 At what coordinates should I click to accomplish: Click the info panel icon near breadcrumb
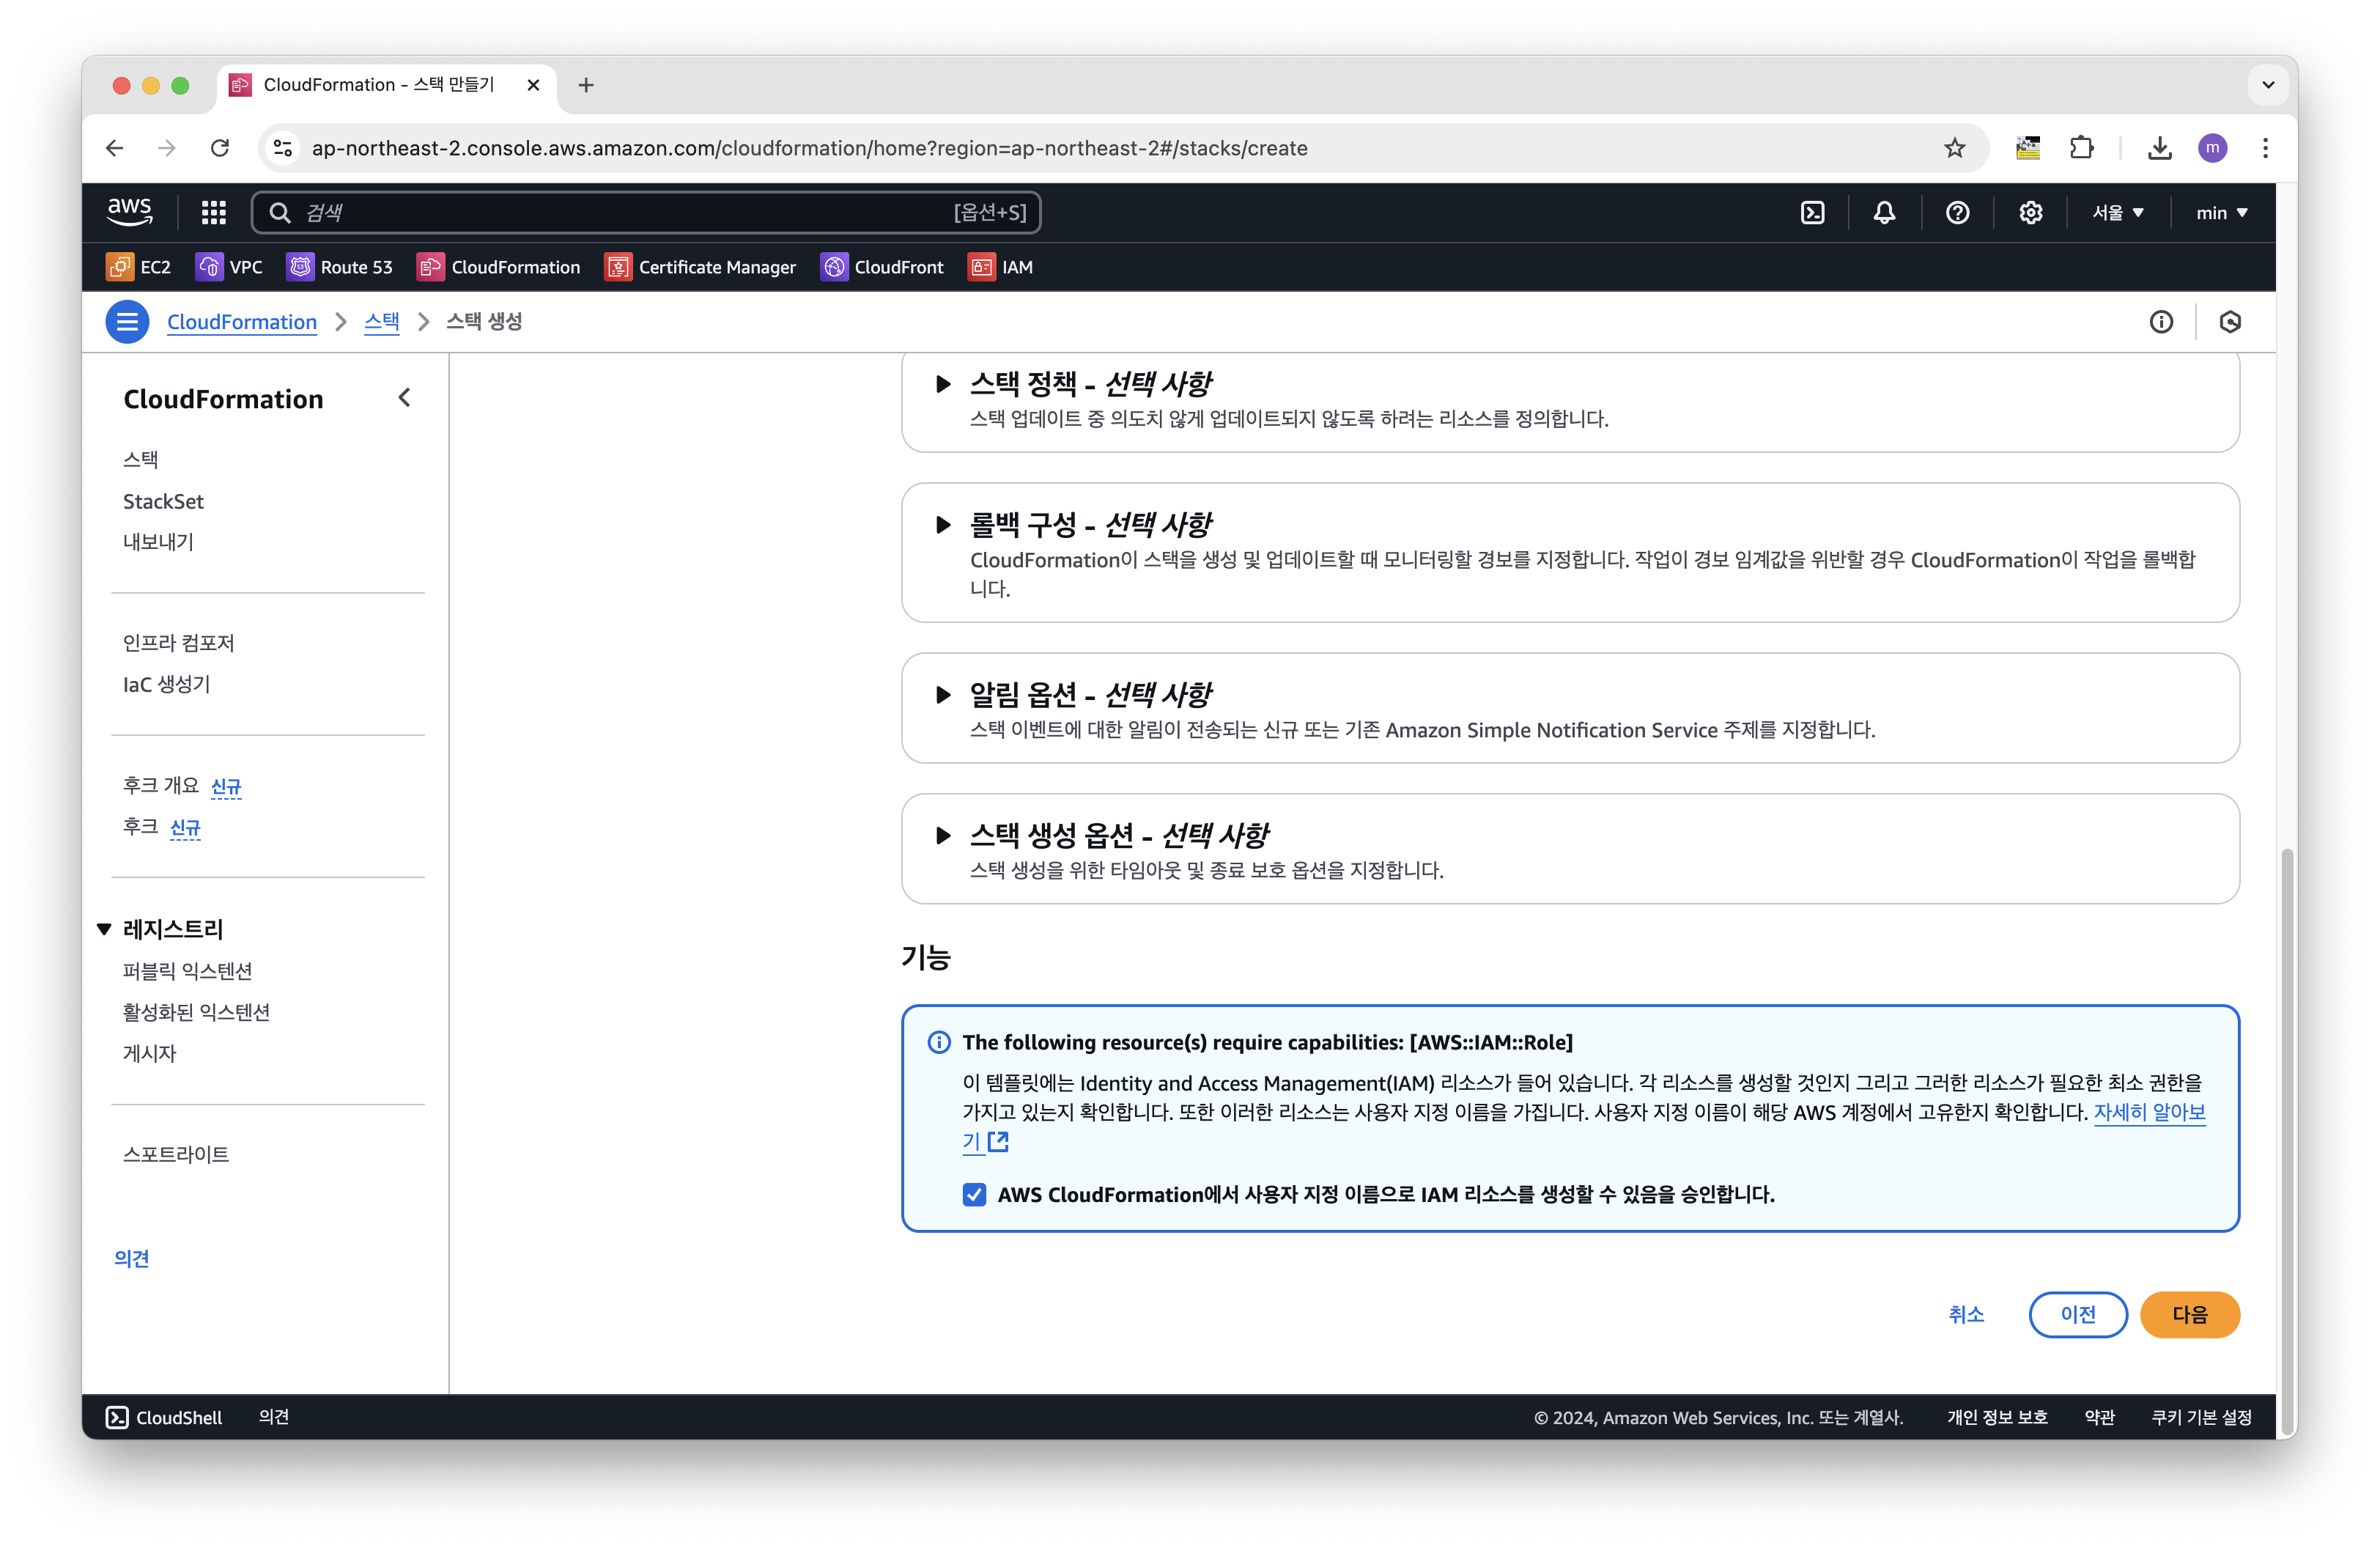pos(2161,322)
